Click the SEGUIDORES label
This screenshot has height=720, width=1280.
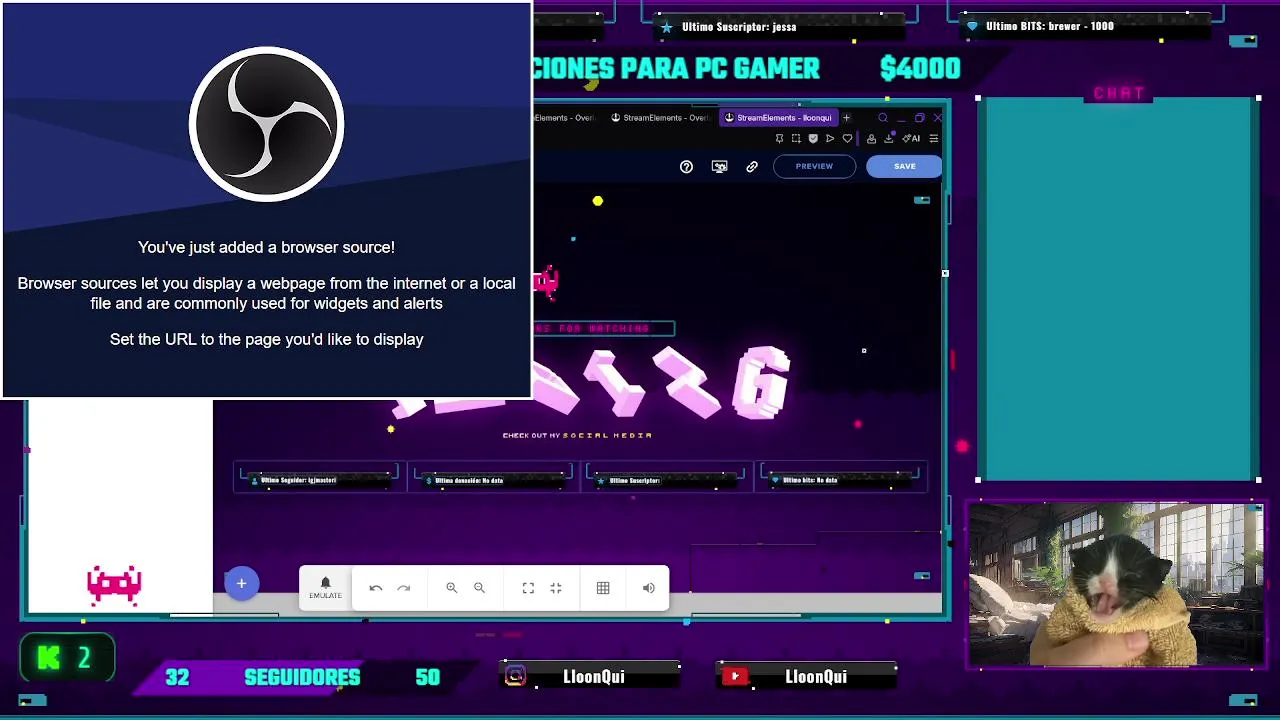302,678
